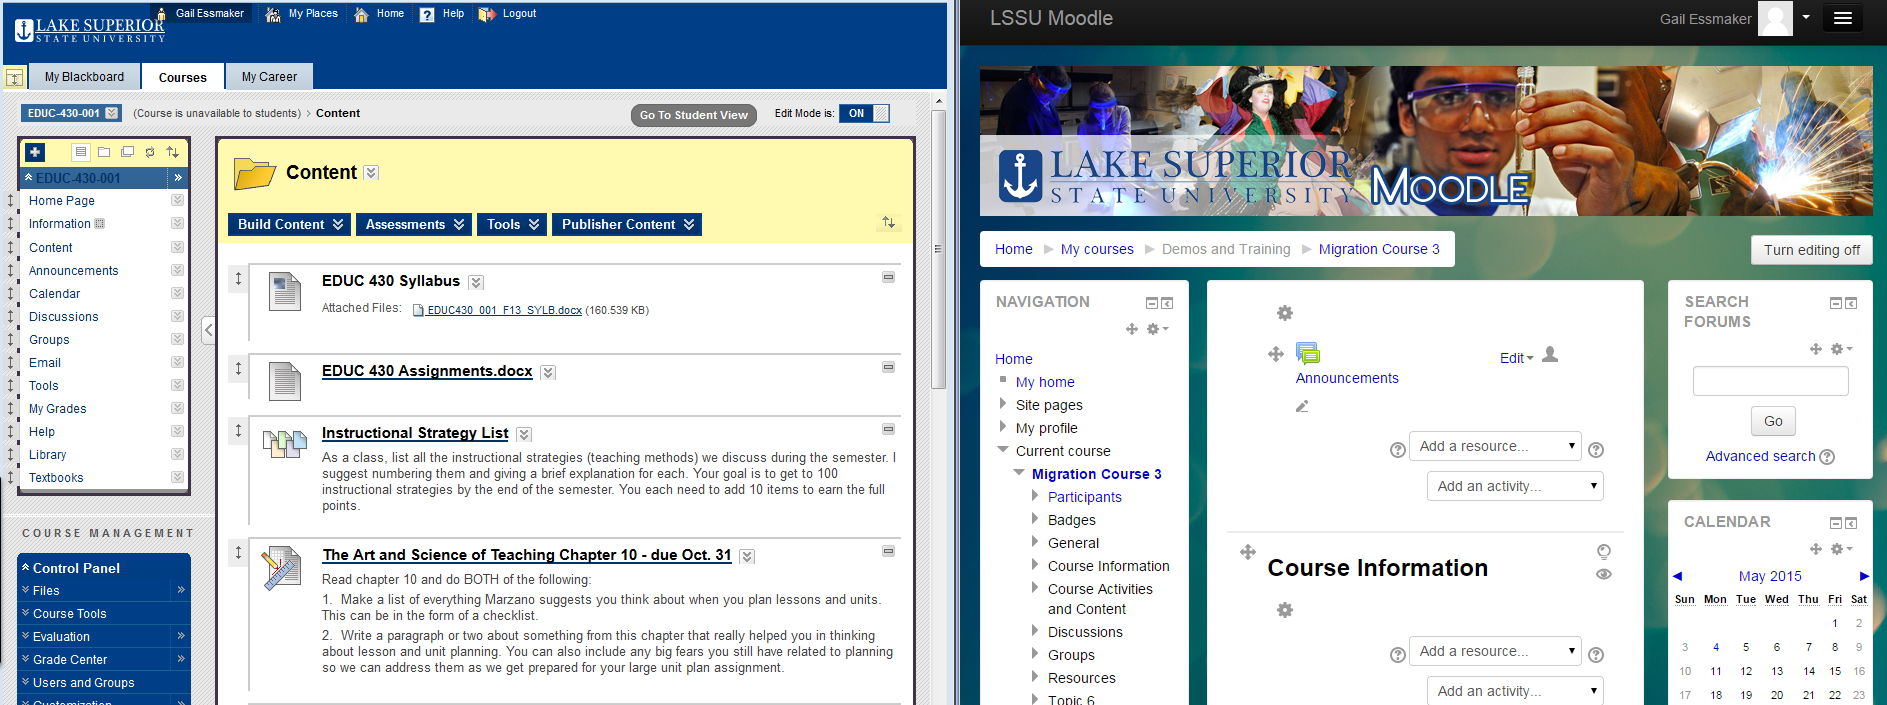Click the move icon beside Moodle Announcements
The height and width of the screenshot is (705, 1887).
[1276, 354]
